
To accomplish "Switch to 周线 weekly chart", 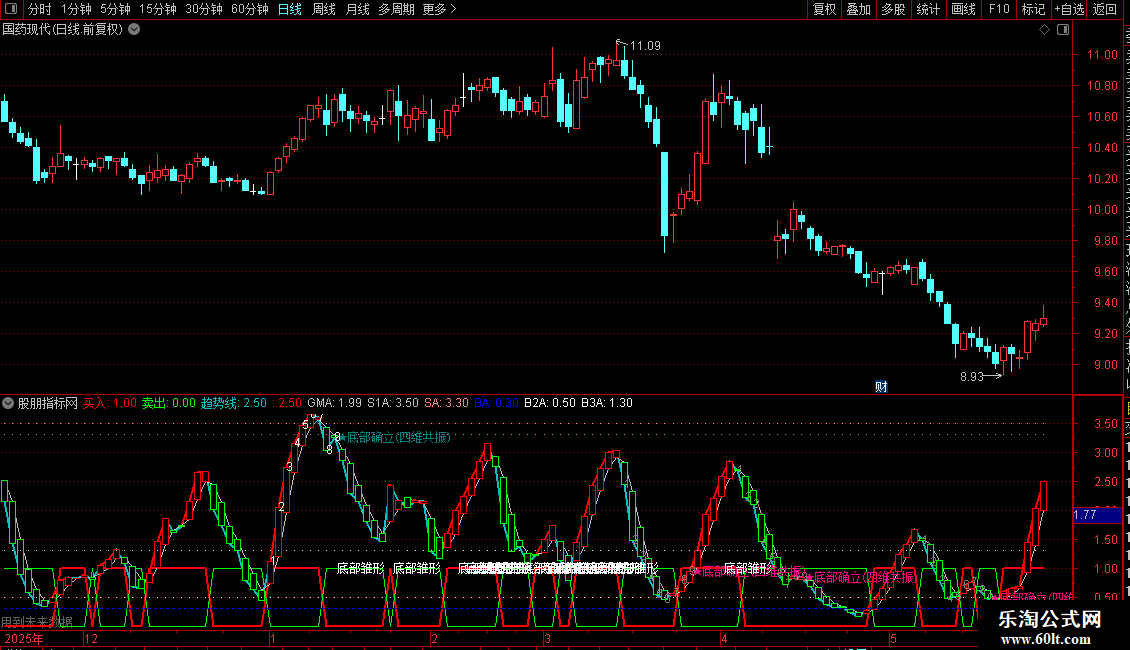I will click(x=324, y=9).
